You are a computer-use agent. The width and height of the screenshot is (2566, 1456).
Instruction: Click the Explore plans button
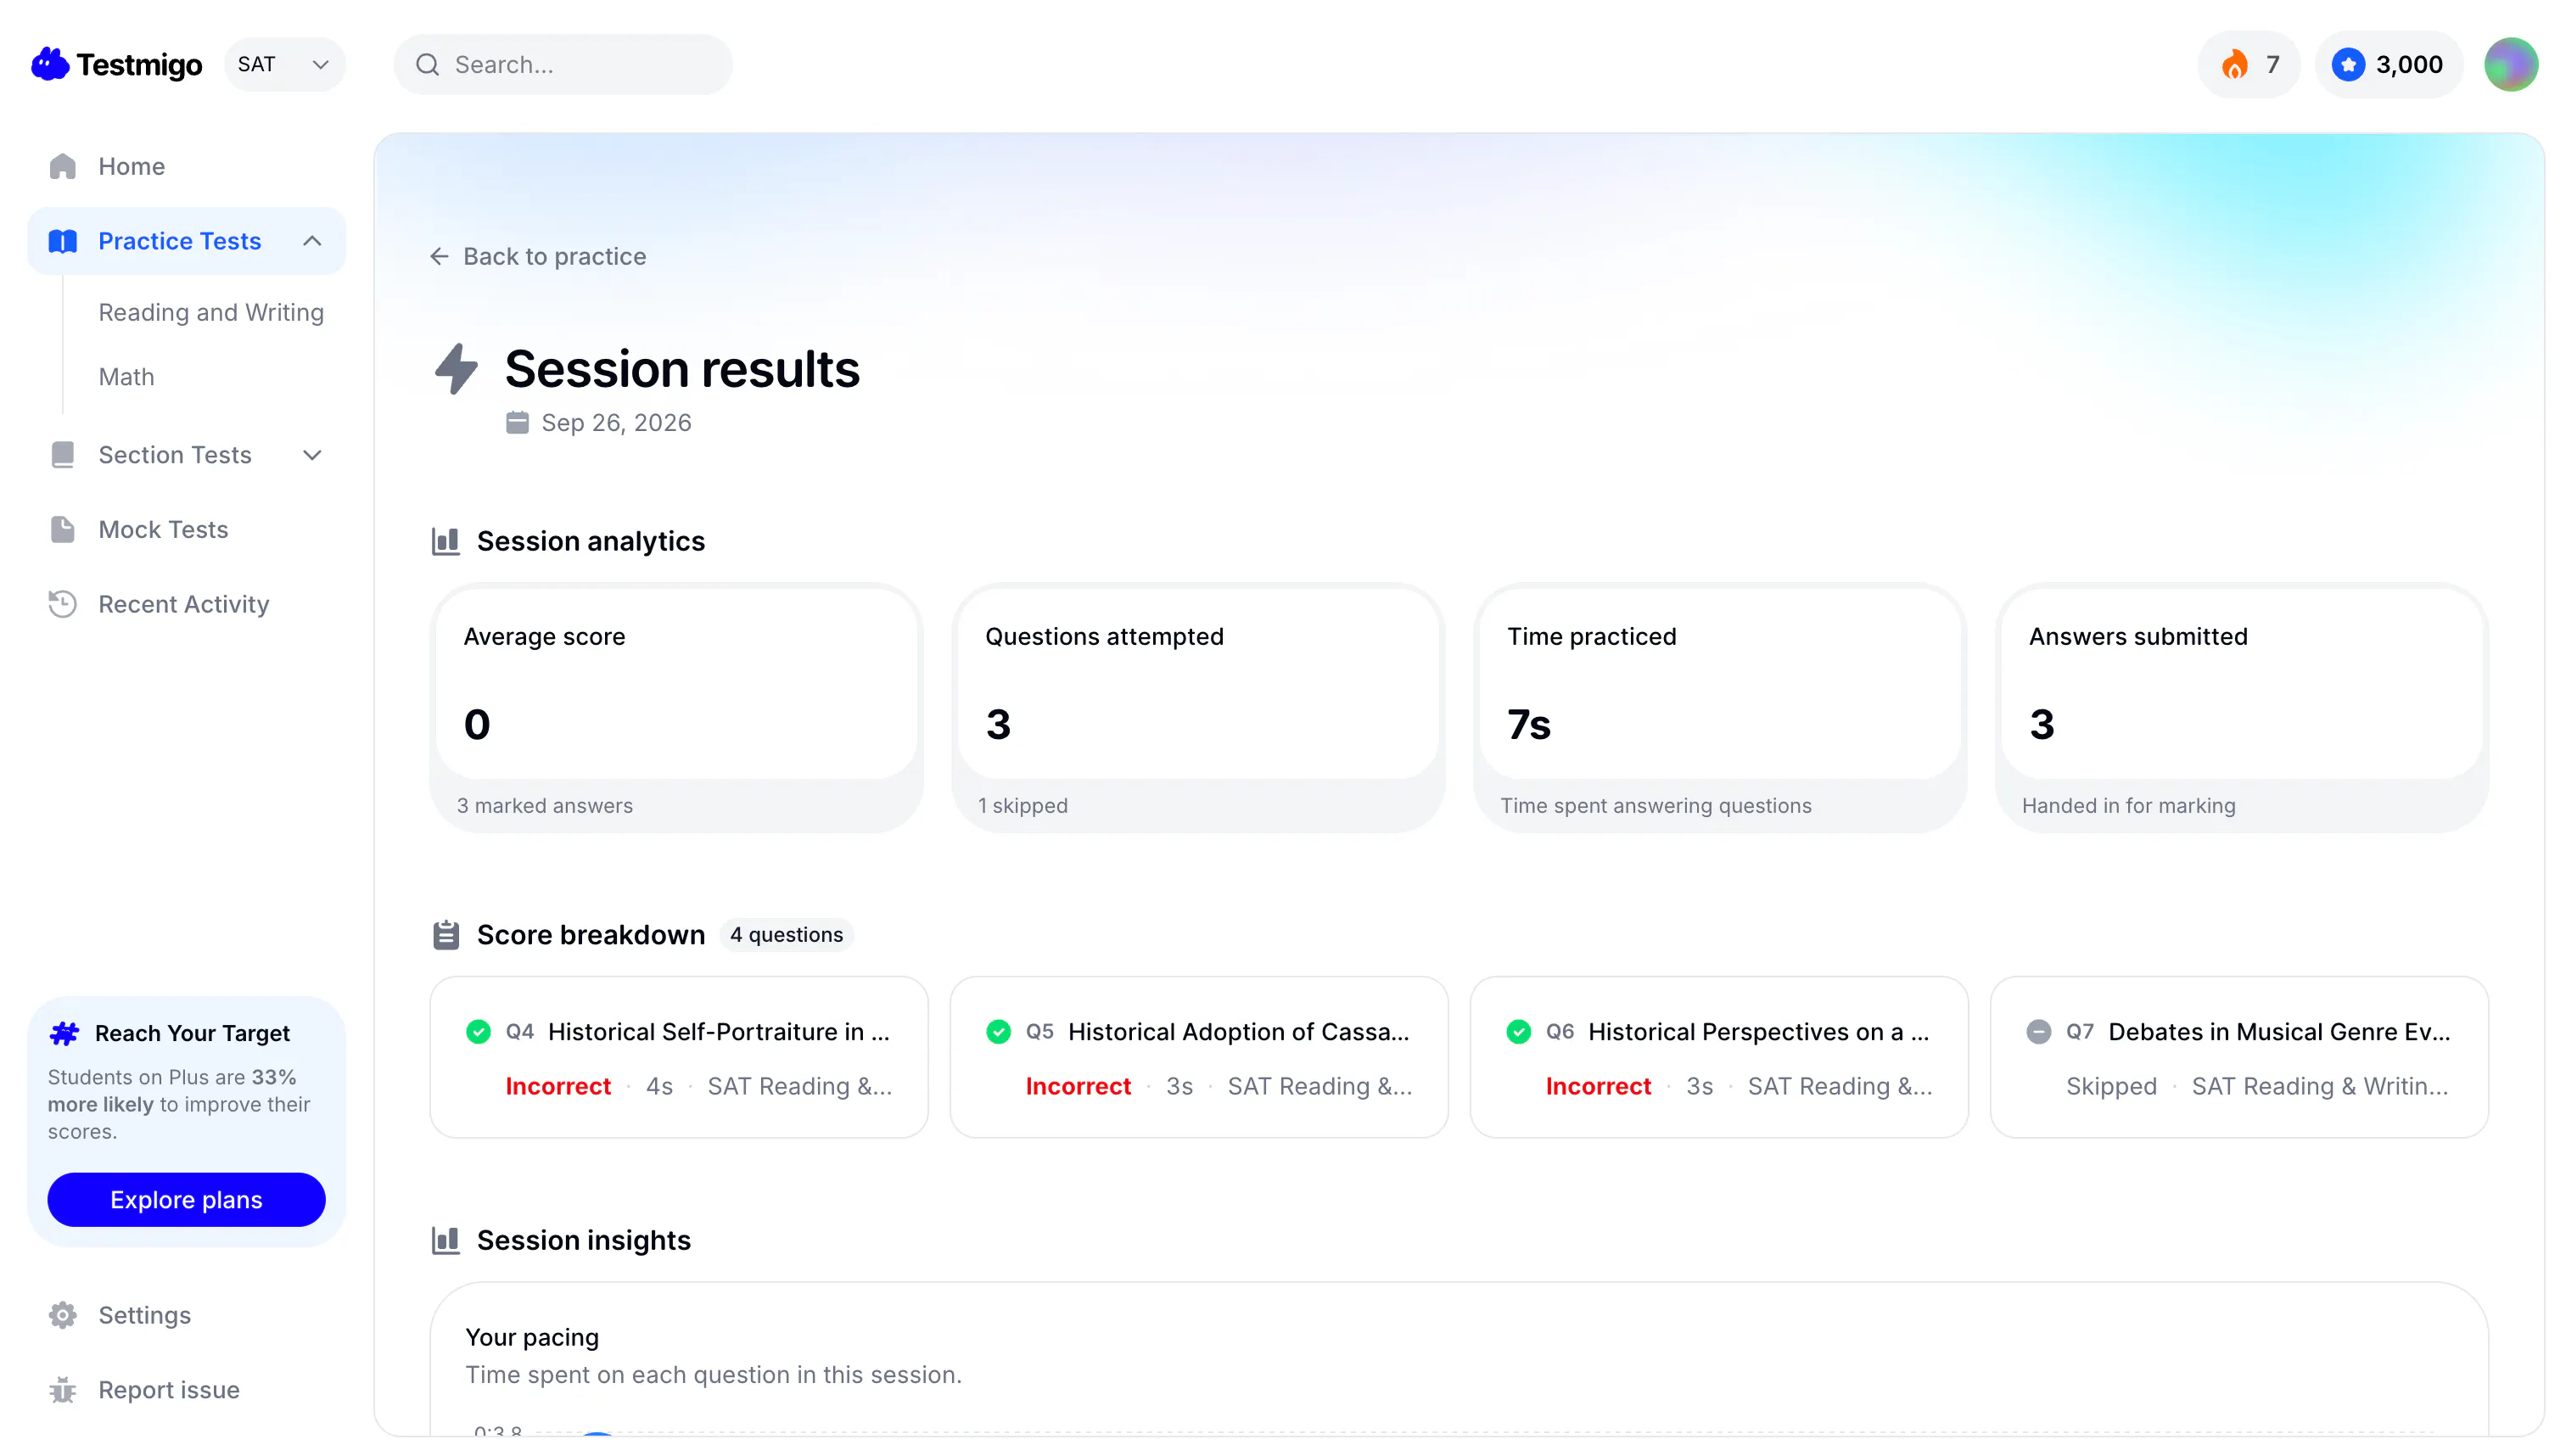(x=186, y=1199)
